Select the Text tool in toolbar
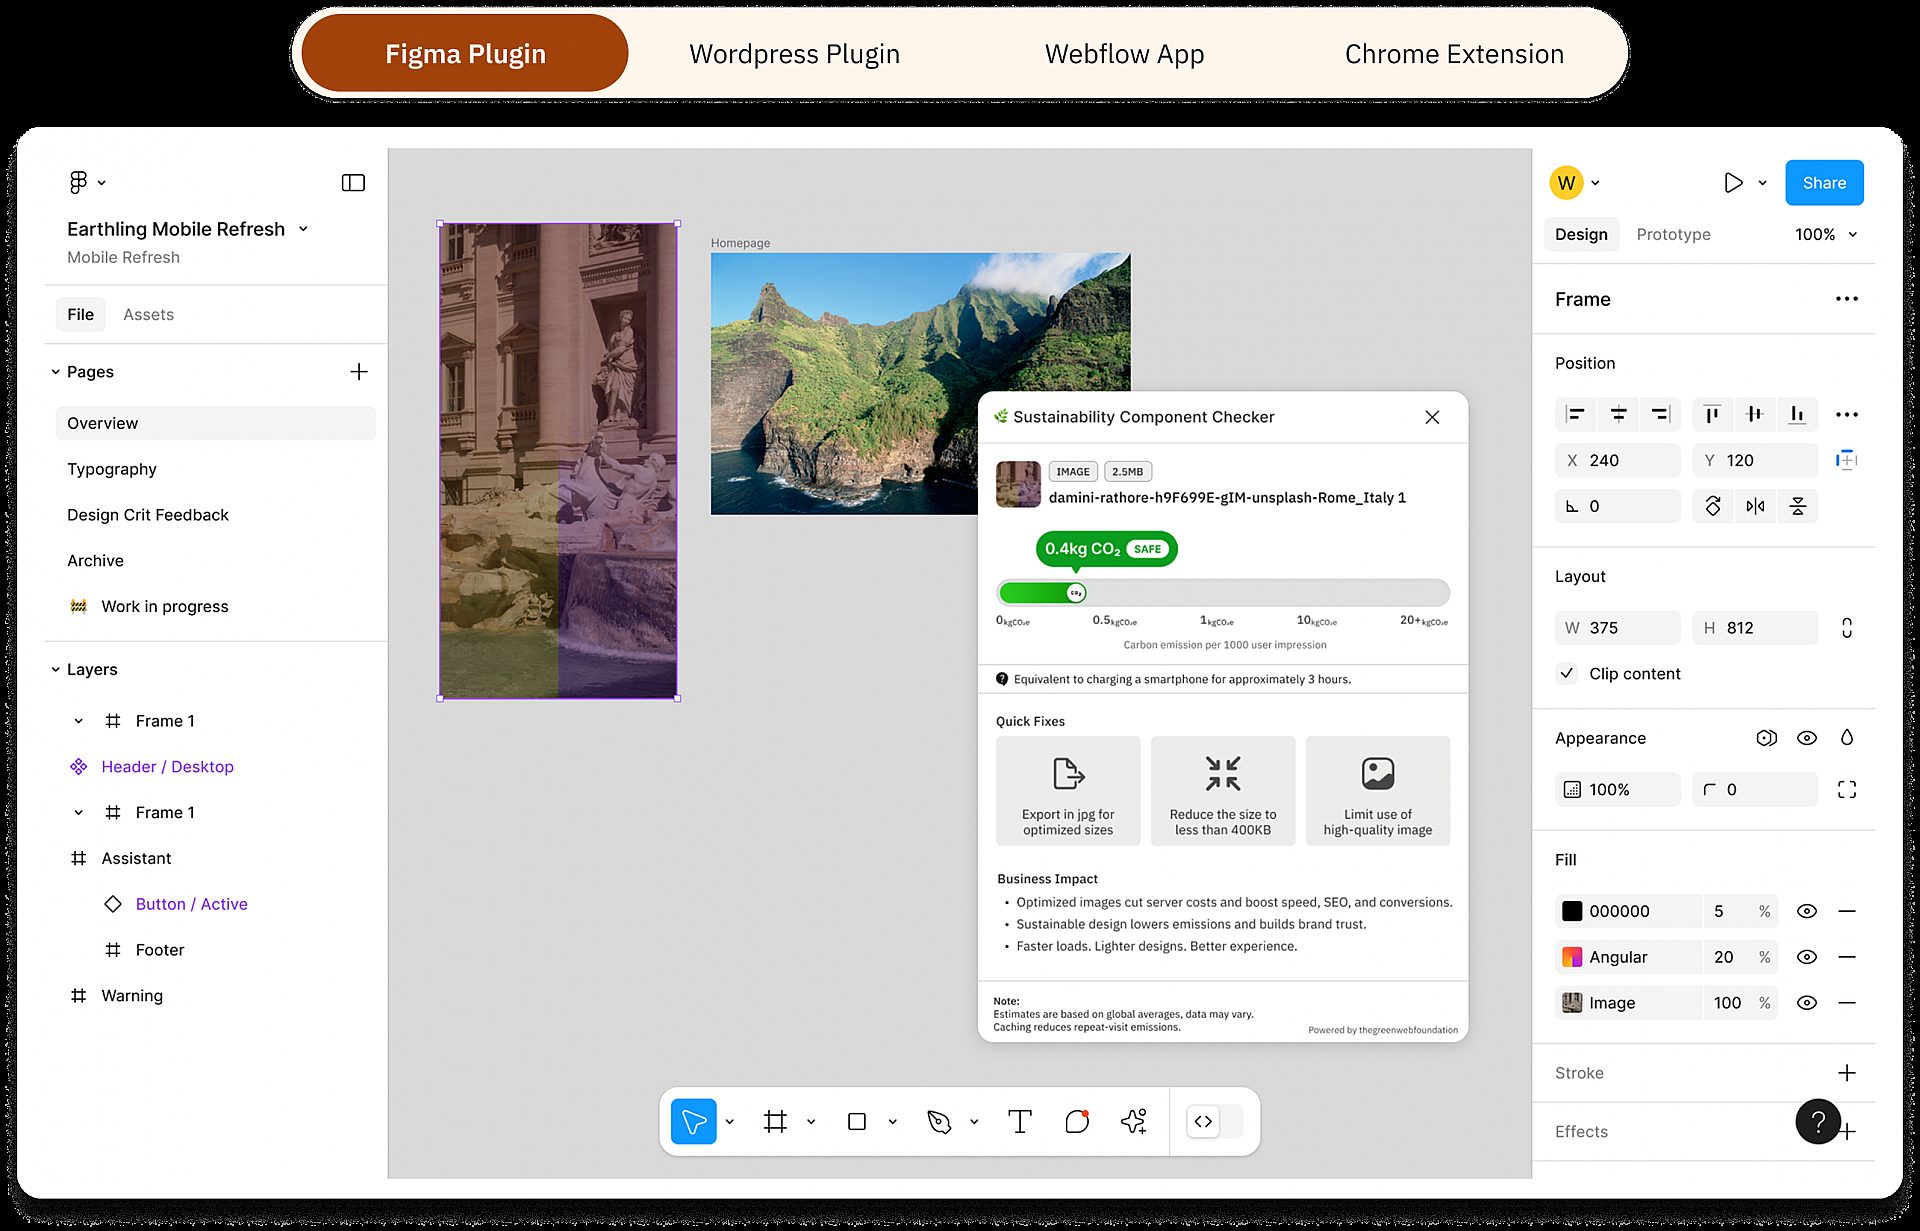Screen dimensions: 1920x1231 coord(1019,1121)
